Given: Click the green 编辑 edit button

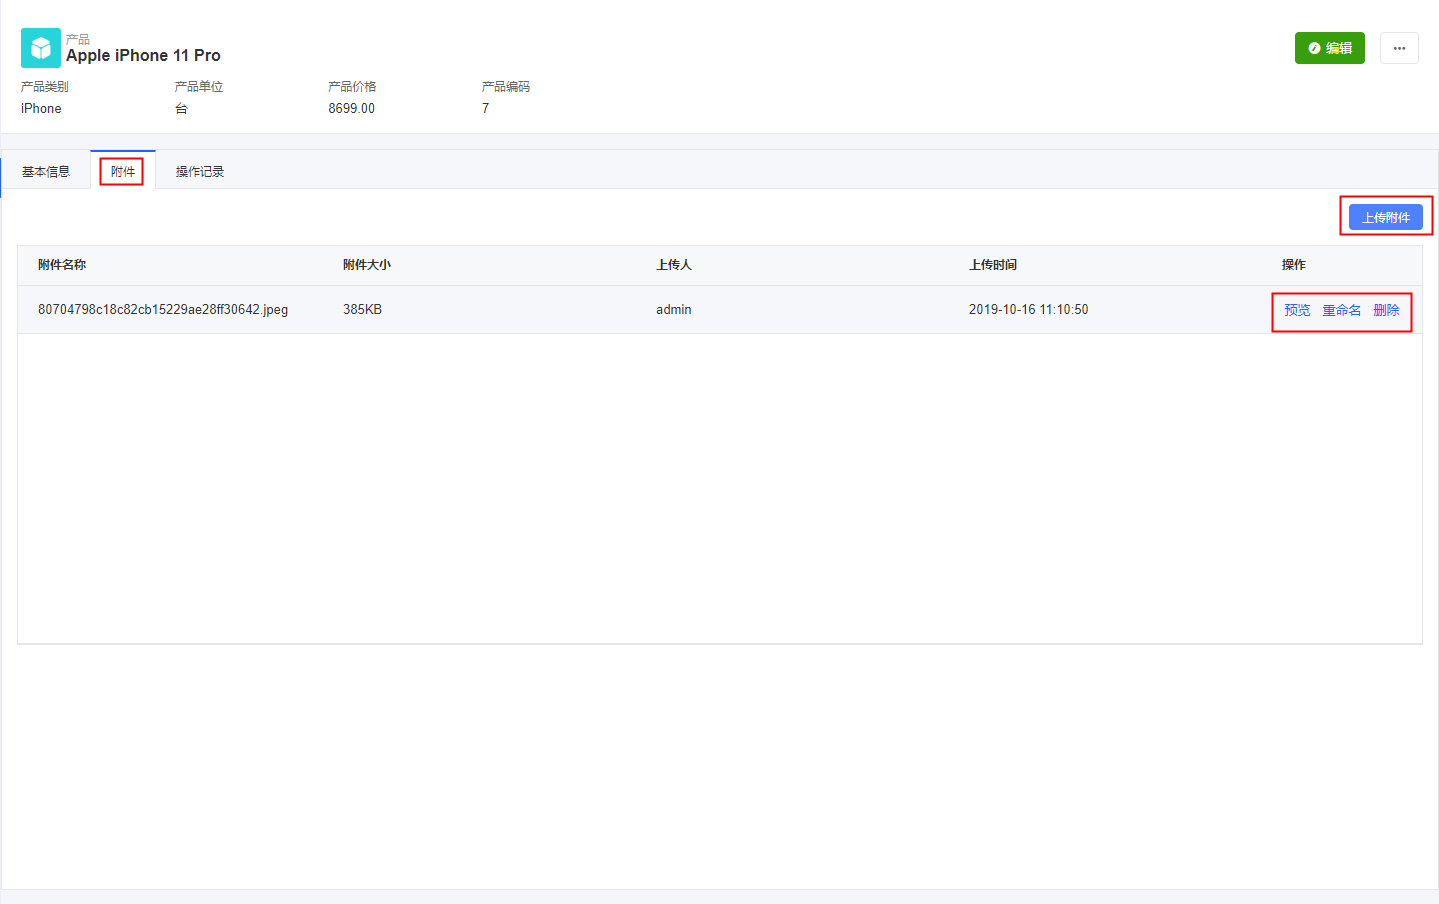Looking at the screenshot, I should (1329, 48).
